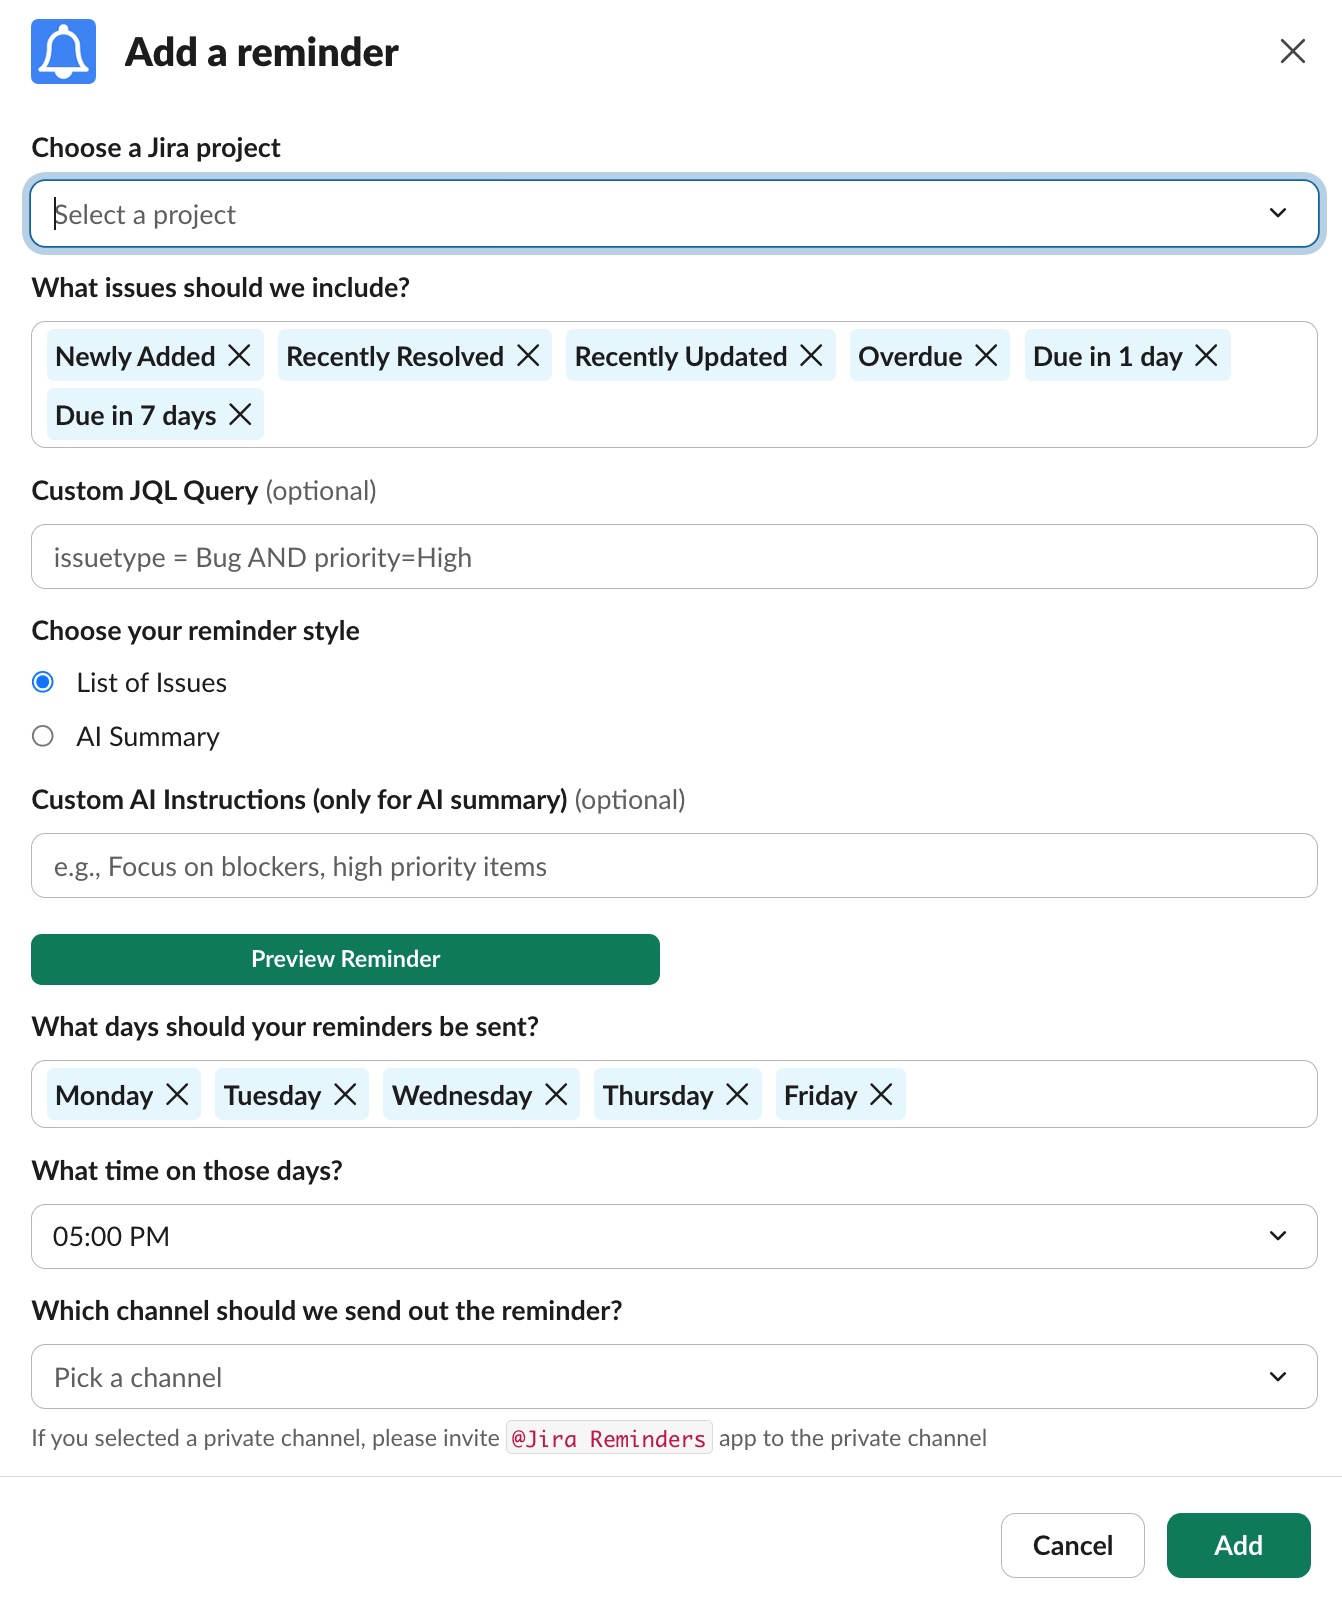Remove the Newly Added issue tag

(x=239, y=356)
